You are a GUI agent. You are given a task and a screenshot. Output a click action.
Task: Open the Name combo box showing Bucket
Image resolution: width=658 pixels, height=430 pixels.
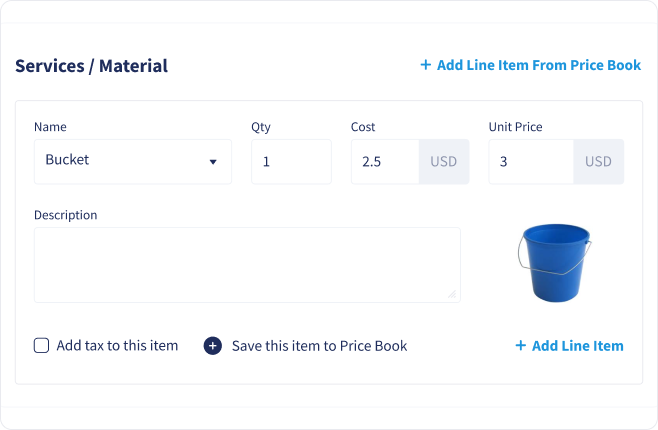tap(133, 162)
